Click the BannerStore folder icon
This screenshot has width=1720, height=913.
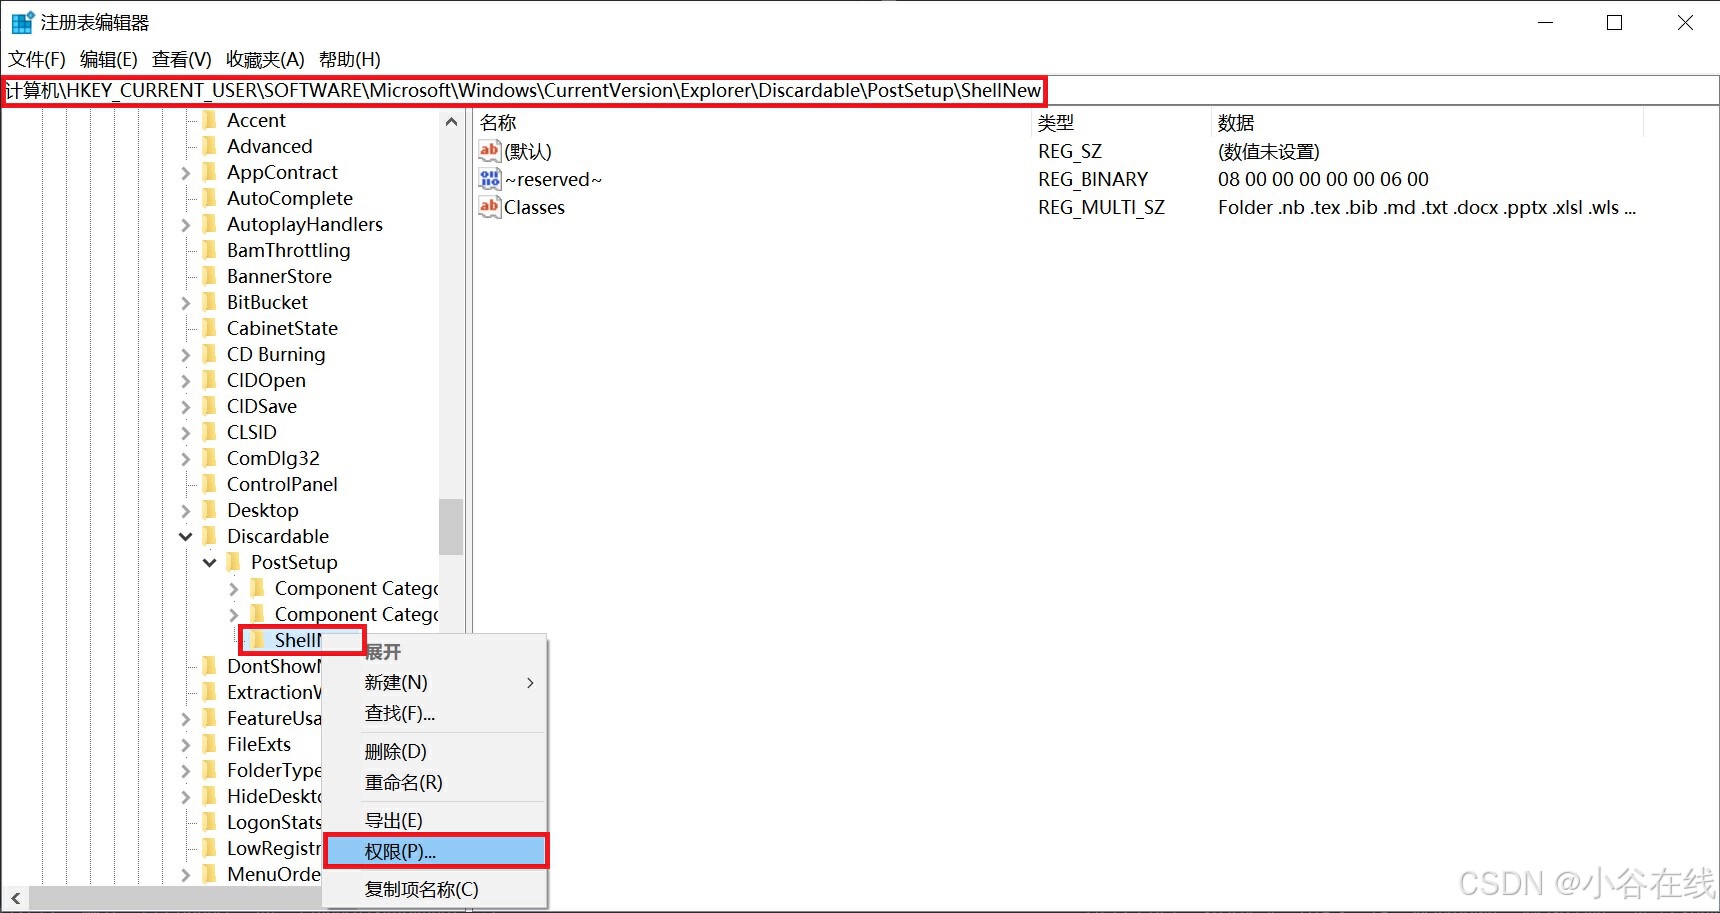point(210,276)
